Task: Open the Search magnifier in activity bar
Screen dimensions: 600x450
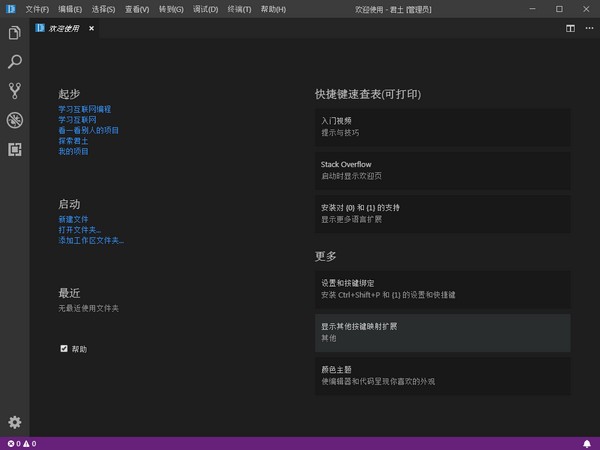Action: pyautogui.click(x=15, y=62)
